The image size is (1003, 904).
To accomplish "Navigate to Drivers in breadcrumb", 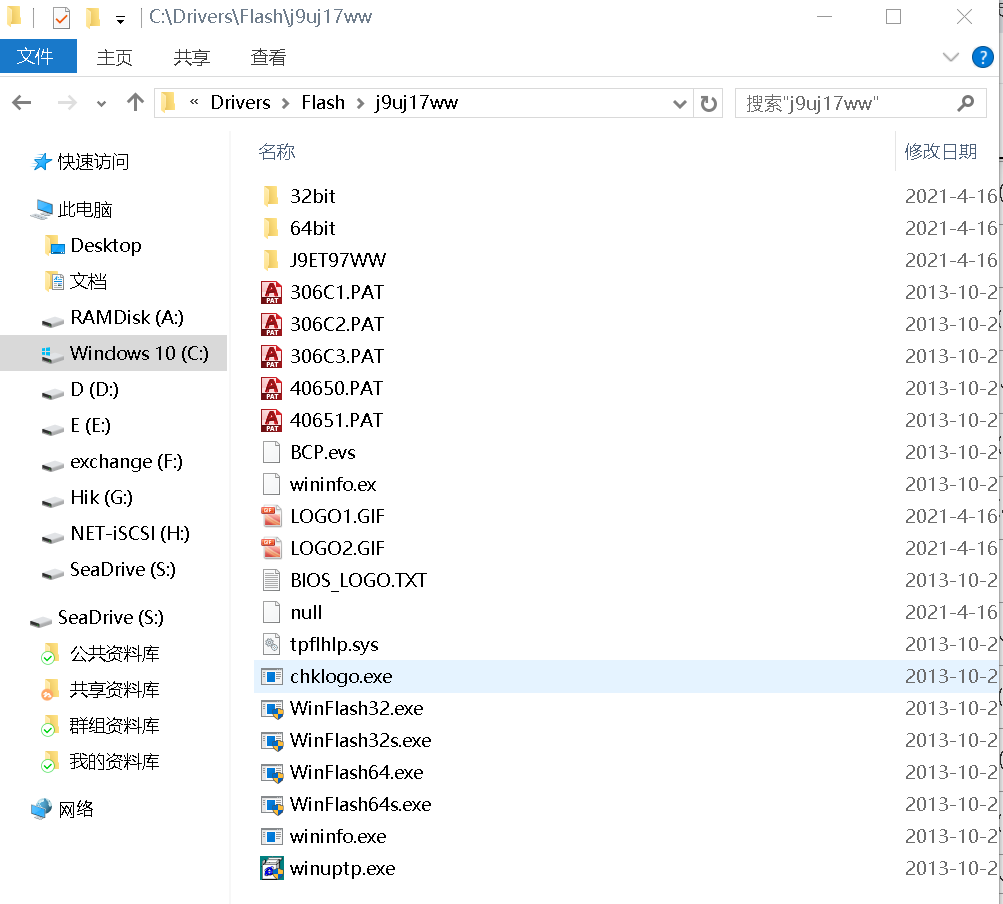I will coord(241,102).
